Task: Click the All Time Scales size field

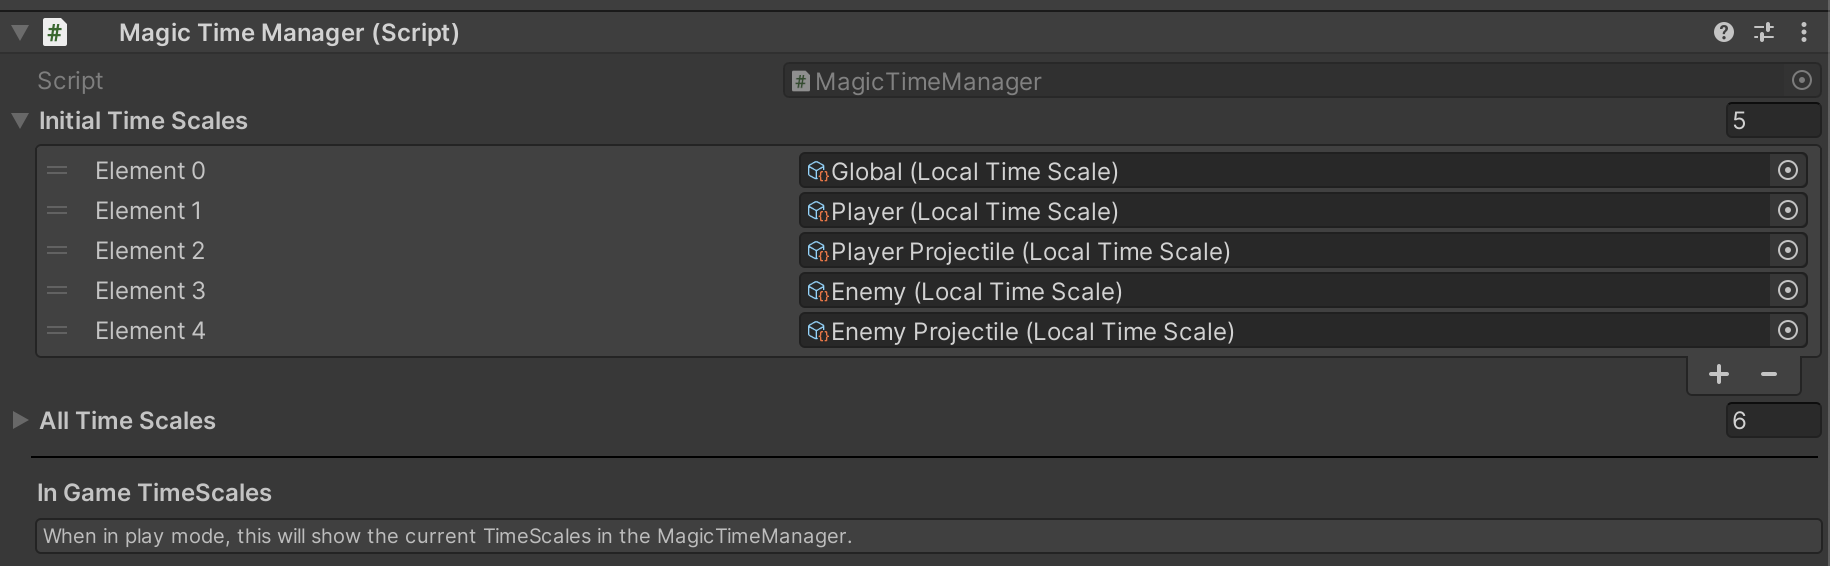Action: pyautogui.click(x=1772, y=421)
